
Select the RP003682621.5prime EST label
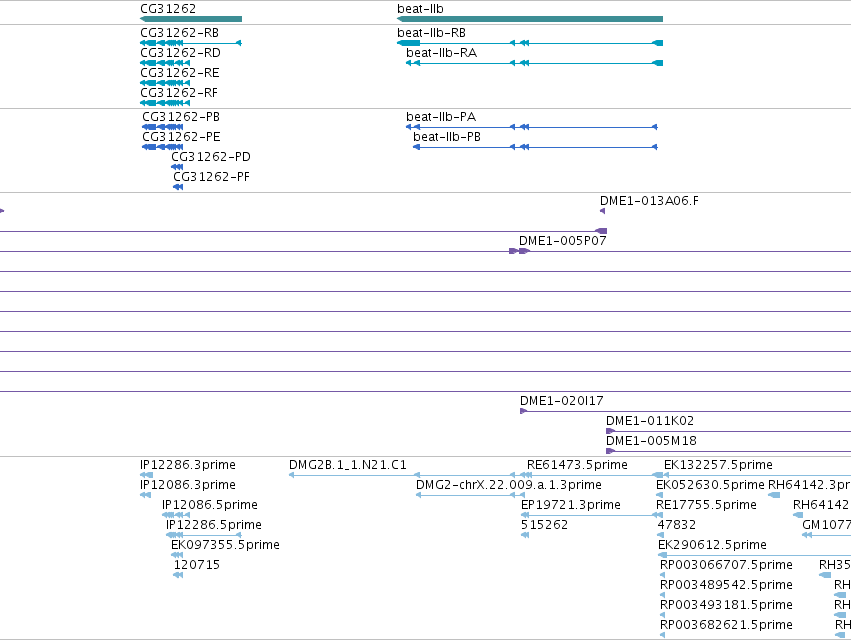click(x=726, y=625)
